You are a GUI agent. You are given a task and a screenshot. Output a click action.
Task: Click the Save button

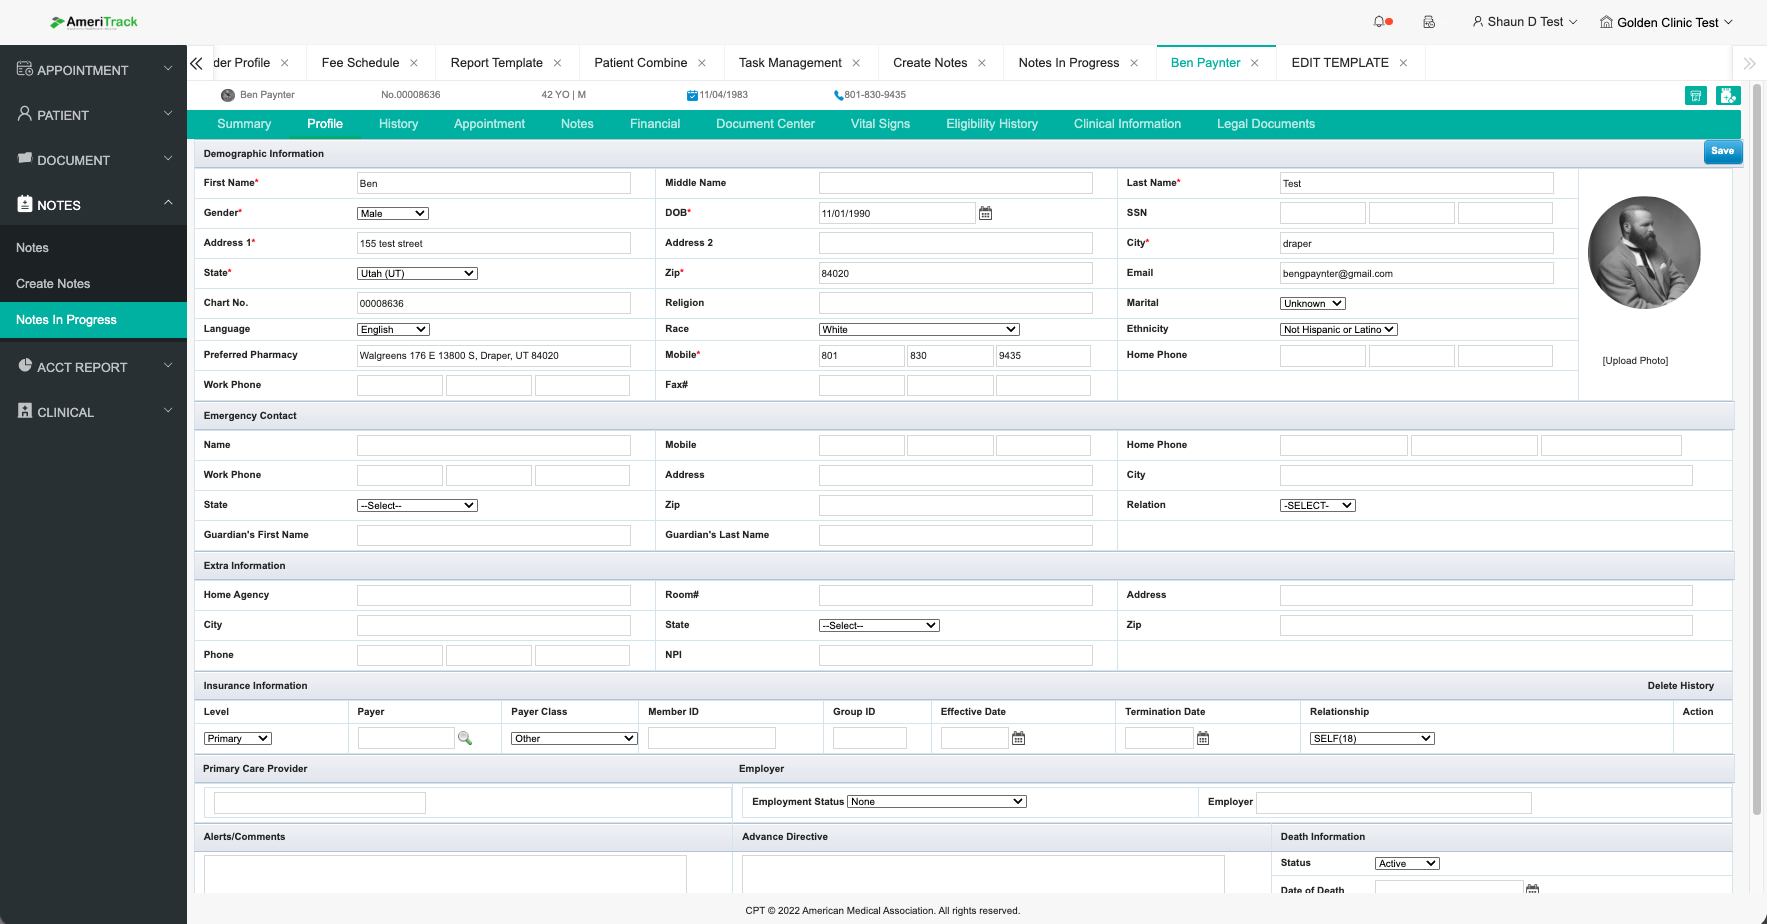coord(1722,151)
